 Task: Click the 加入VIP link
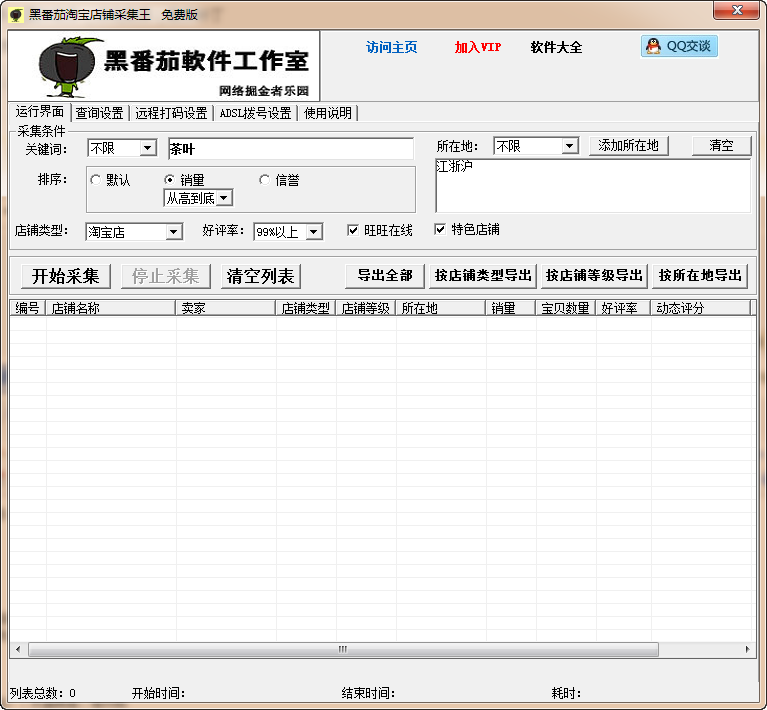tap(478, 47)
